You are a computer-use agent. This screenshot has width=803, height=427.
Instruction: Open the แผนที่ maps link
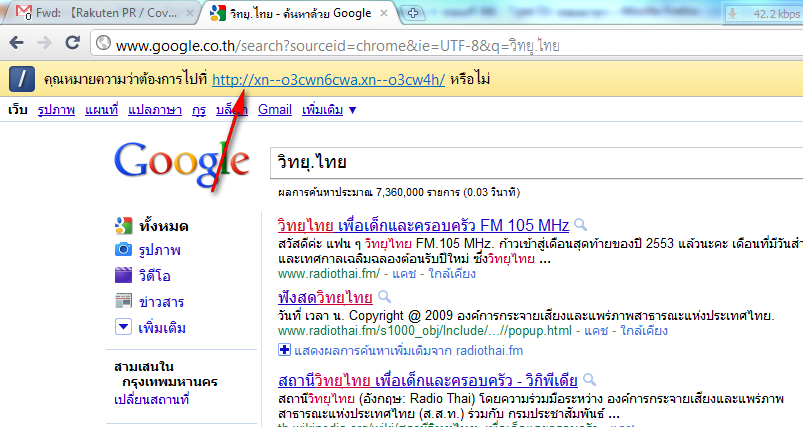pyautogui.click(x=101, y=110)
